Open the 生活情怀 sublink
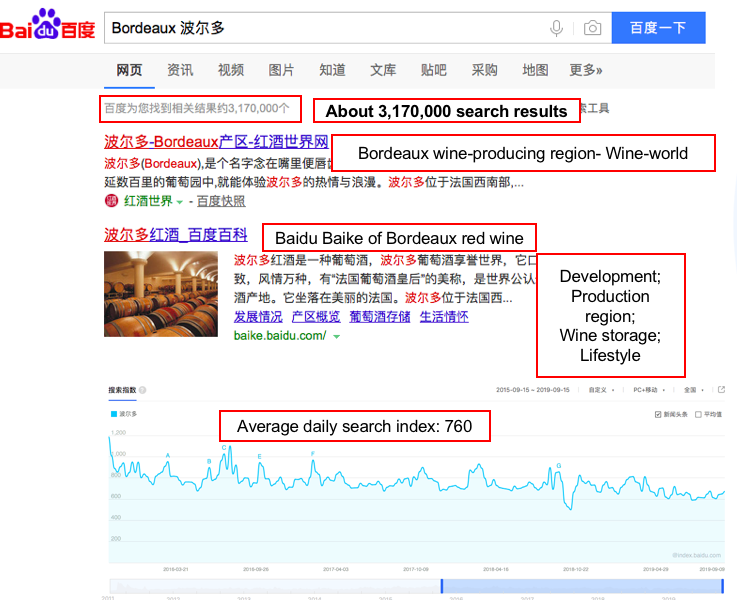737x600 pixels. click(x=444, y=317)
